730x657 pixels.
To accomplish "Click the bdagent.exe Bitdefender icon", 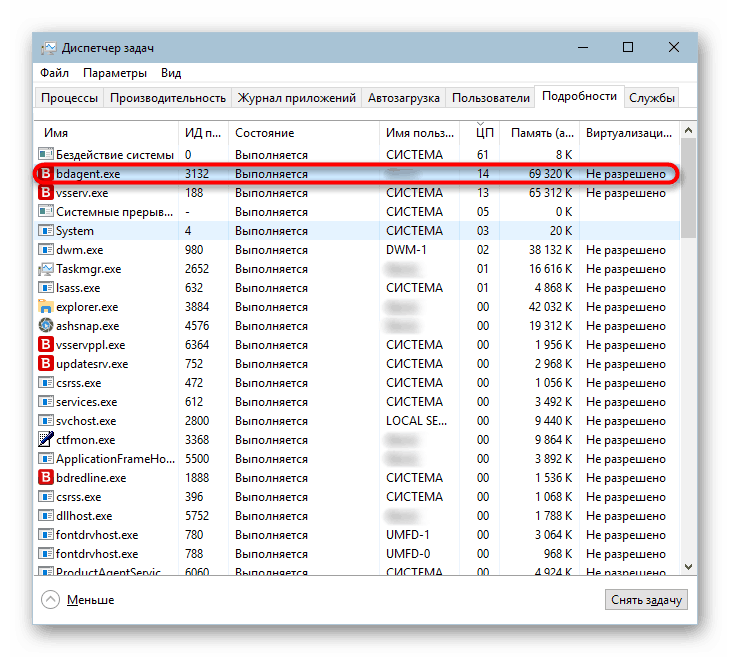I will (x=46, y=174).
